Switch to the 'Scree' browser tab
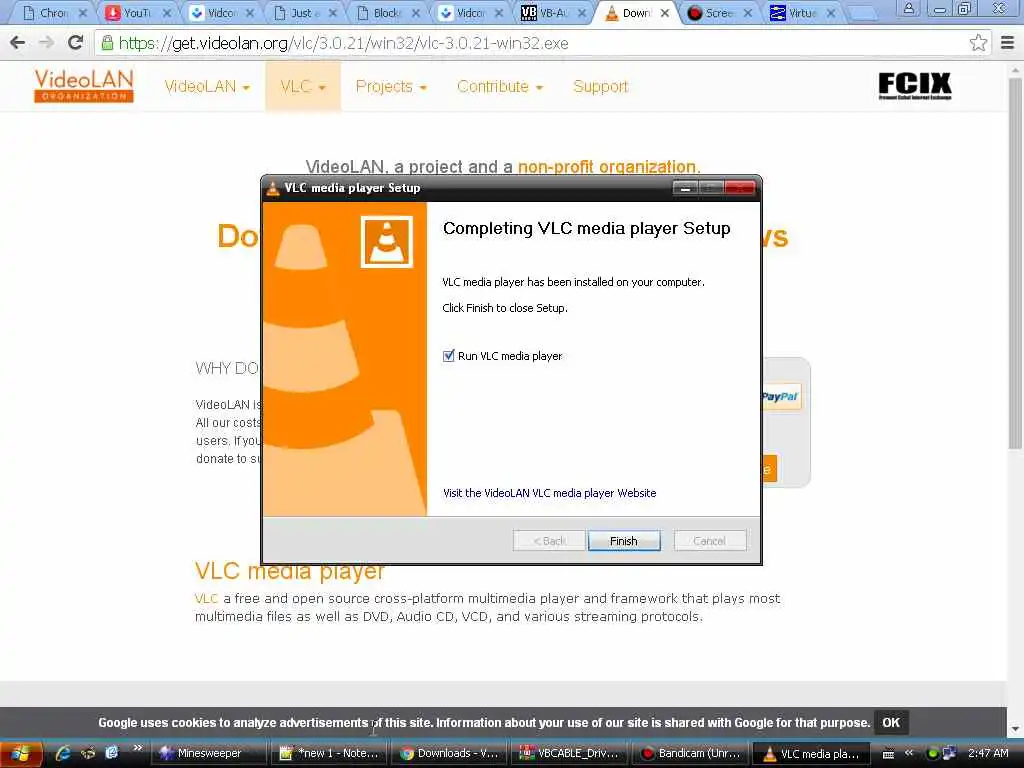The height and width of the screenshot is (768, 1024). (718, 12)
